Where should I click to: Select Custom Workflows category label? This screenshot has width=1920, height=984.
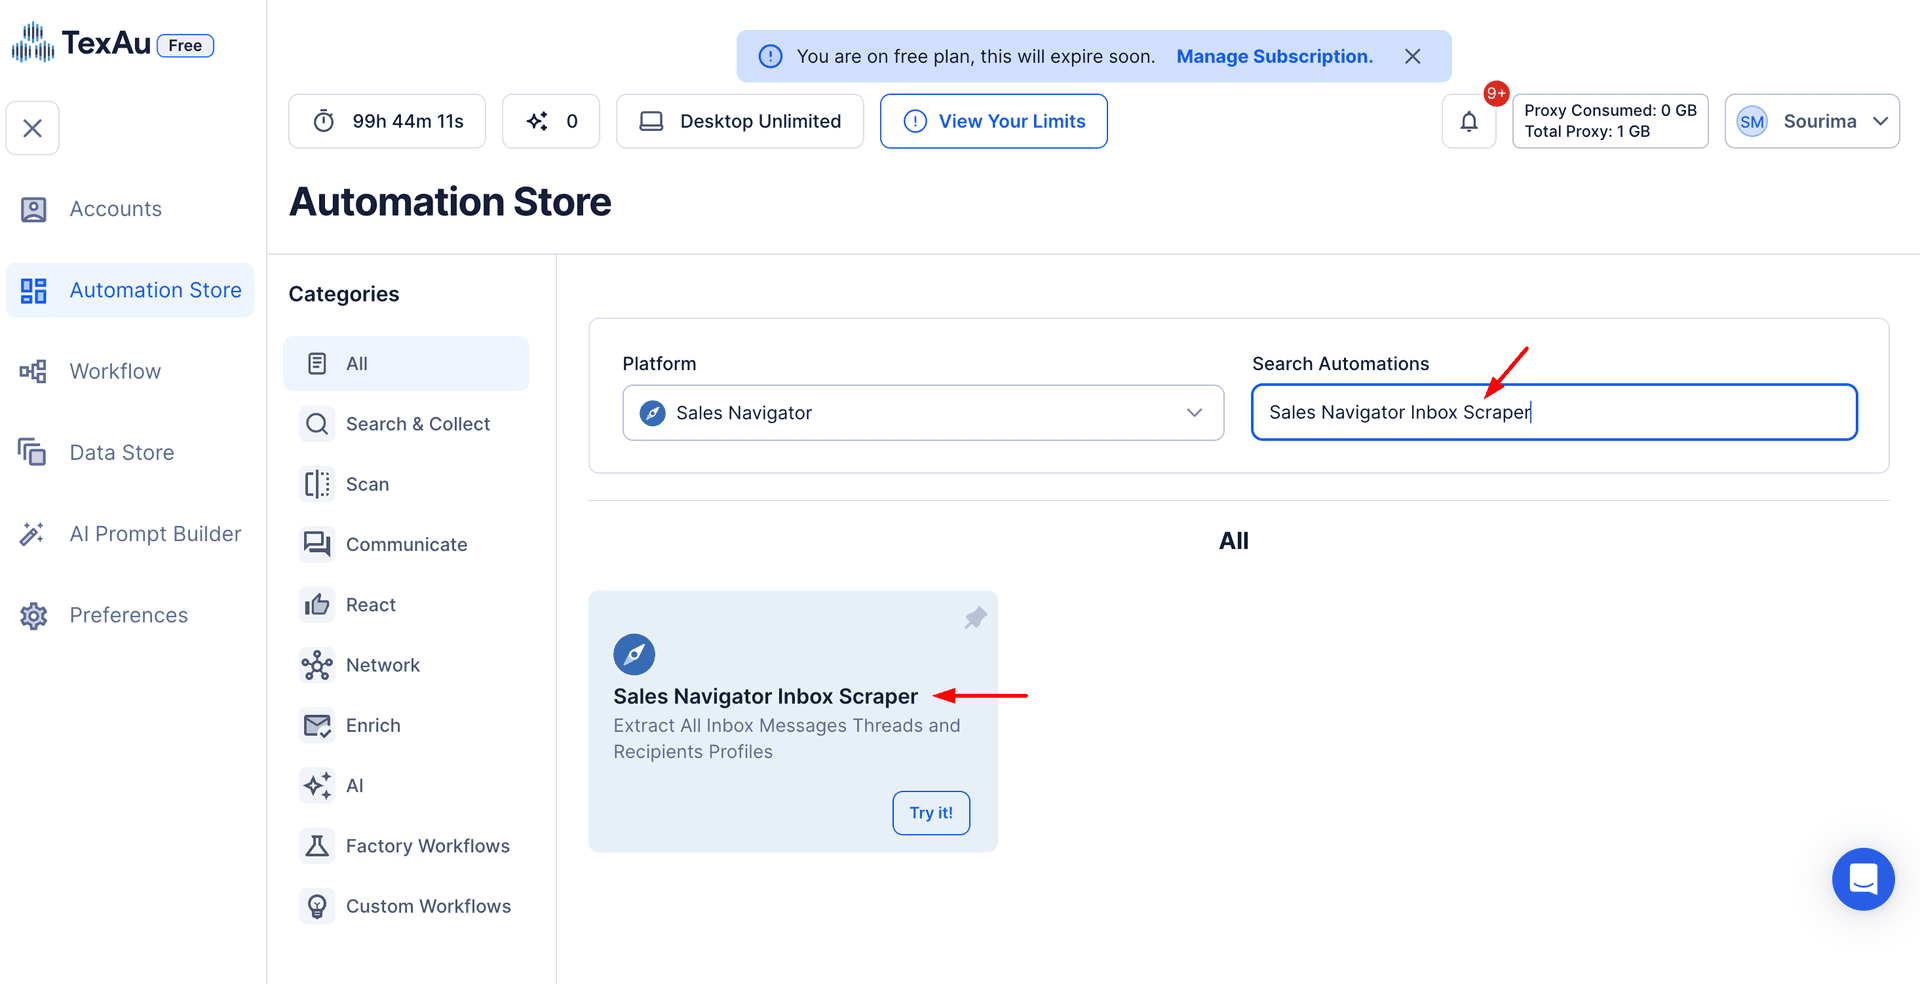point(429,906)
